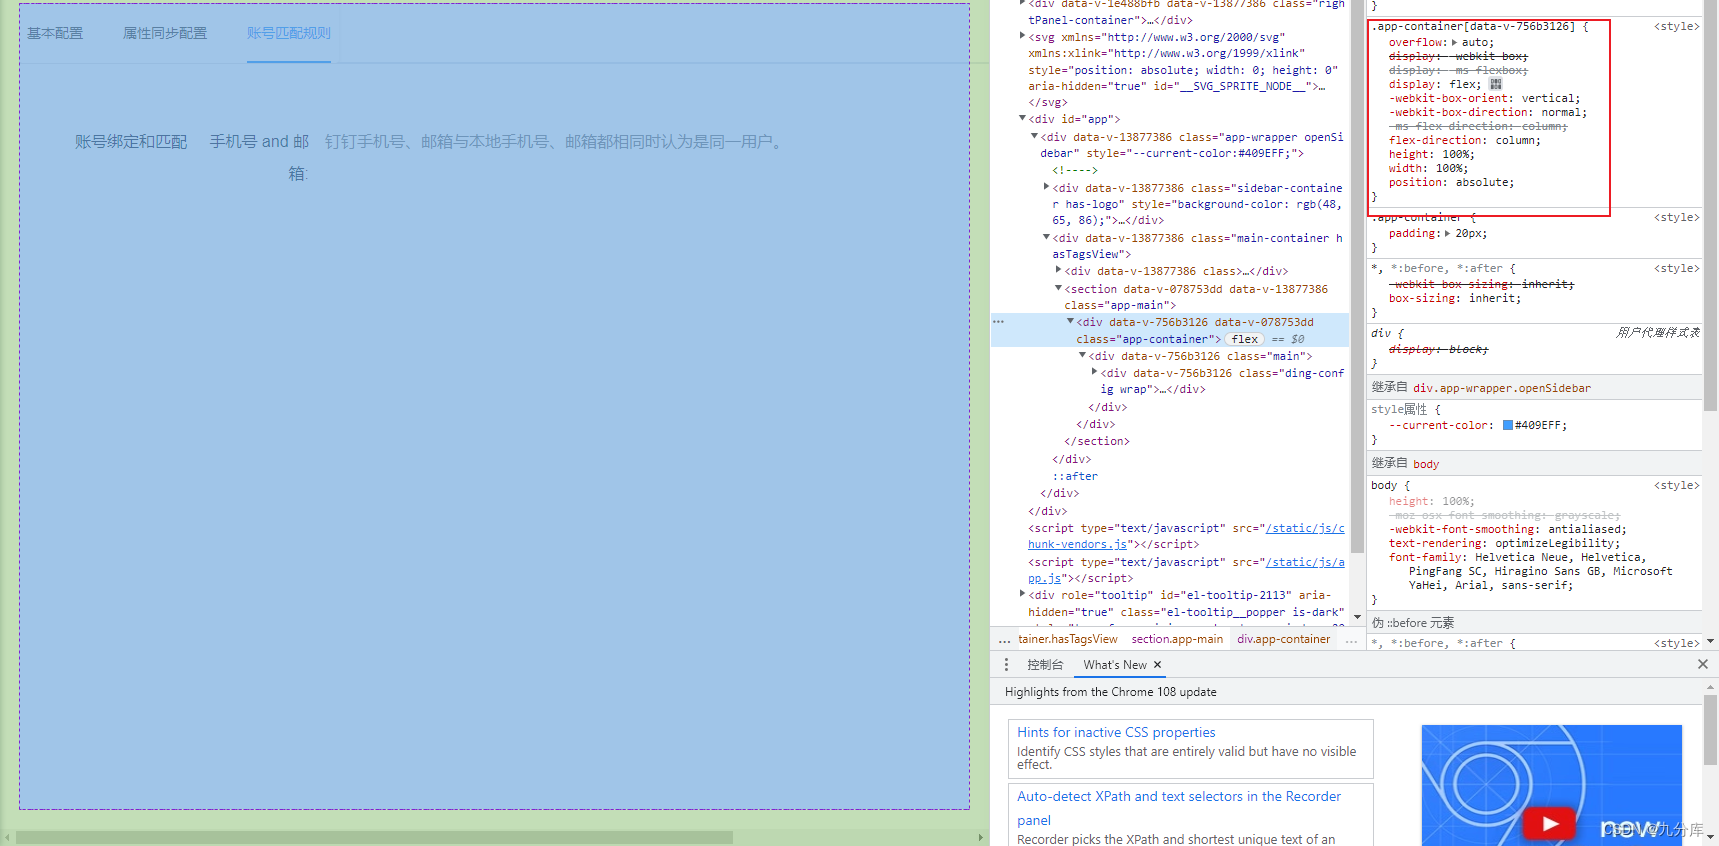Collapse the div id="app" node
Screen dimensions: 1719x846
(1022, 119)
